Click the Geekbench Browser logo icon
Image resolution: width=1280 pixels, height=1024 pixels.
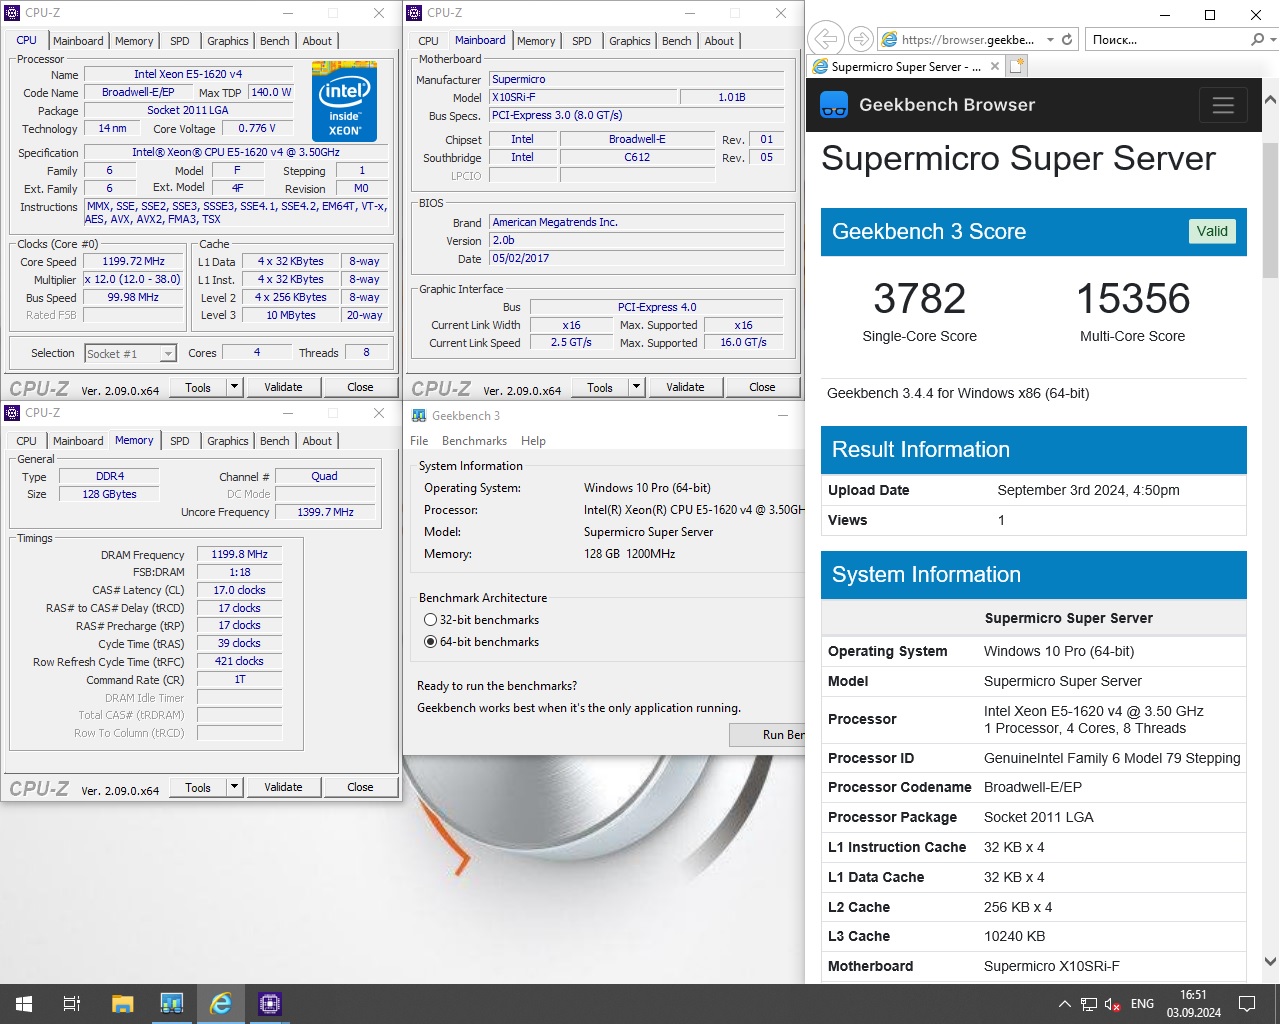pyautogui.click(x=834, y=105)
